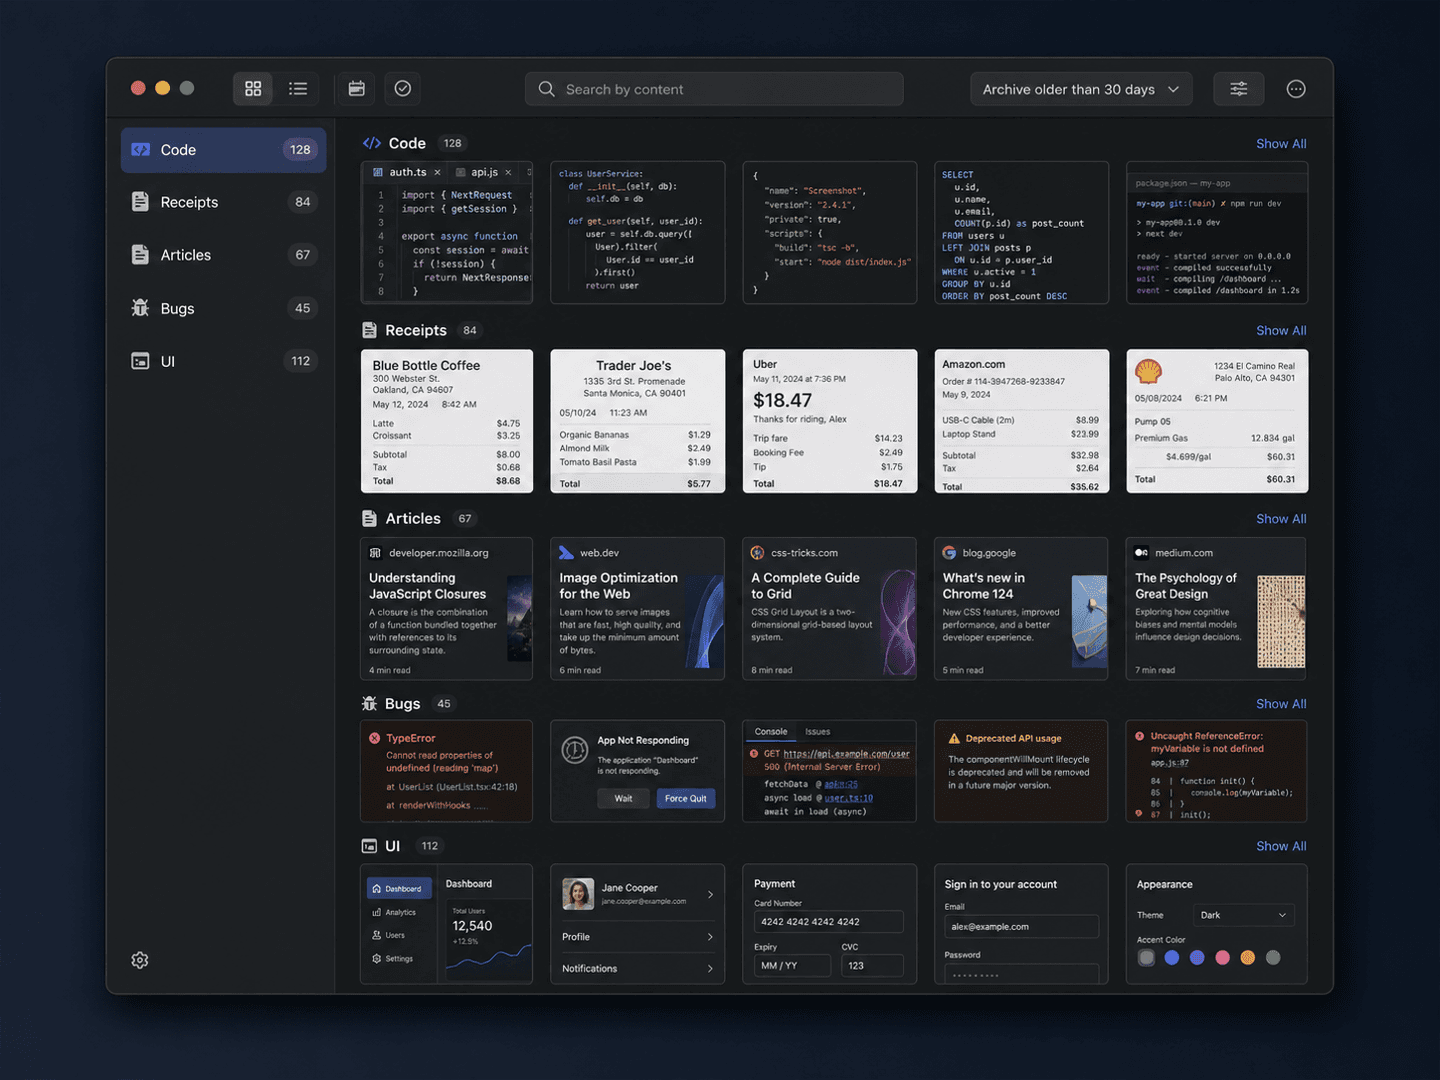Click the UI section header icon

[369, 846]
